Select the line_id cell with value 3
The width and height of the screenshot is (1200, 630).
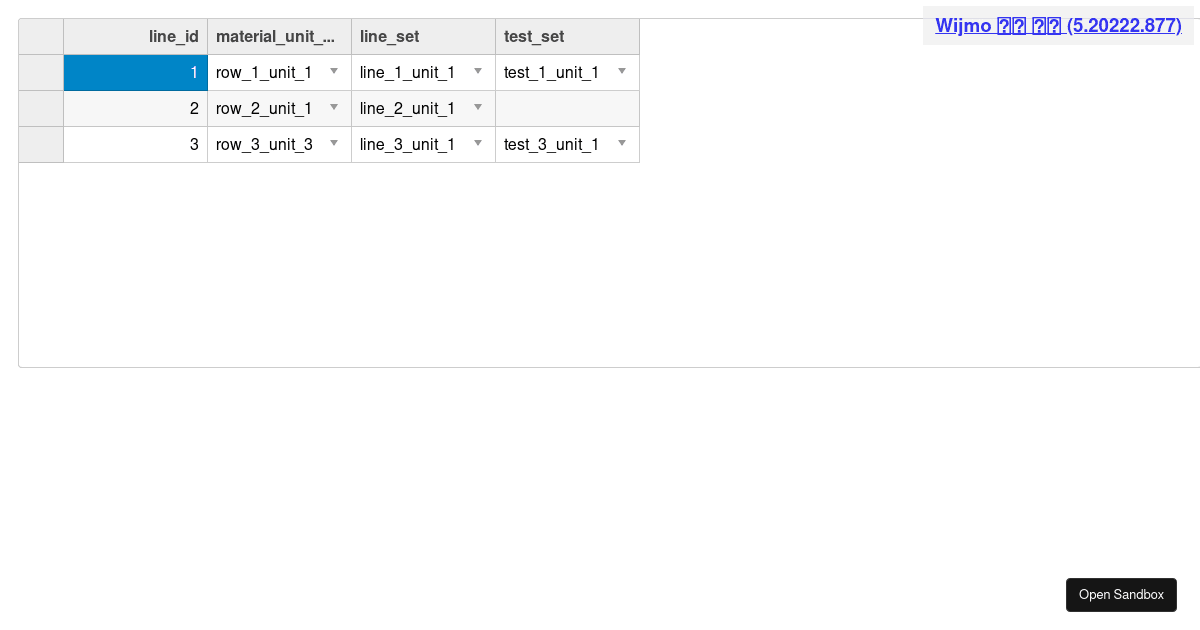[136, 145]
